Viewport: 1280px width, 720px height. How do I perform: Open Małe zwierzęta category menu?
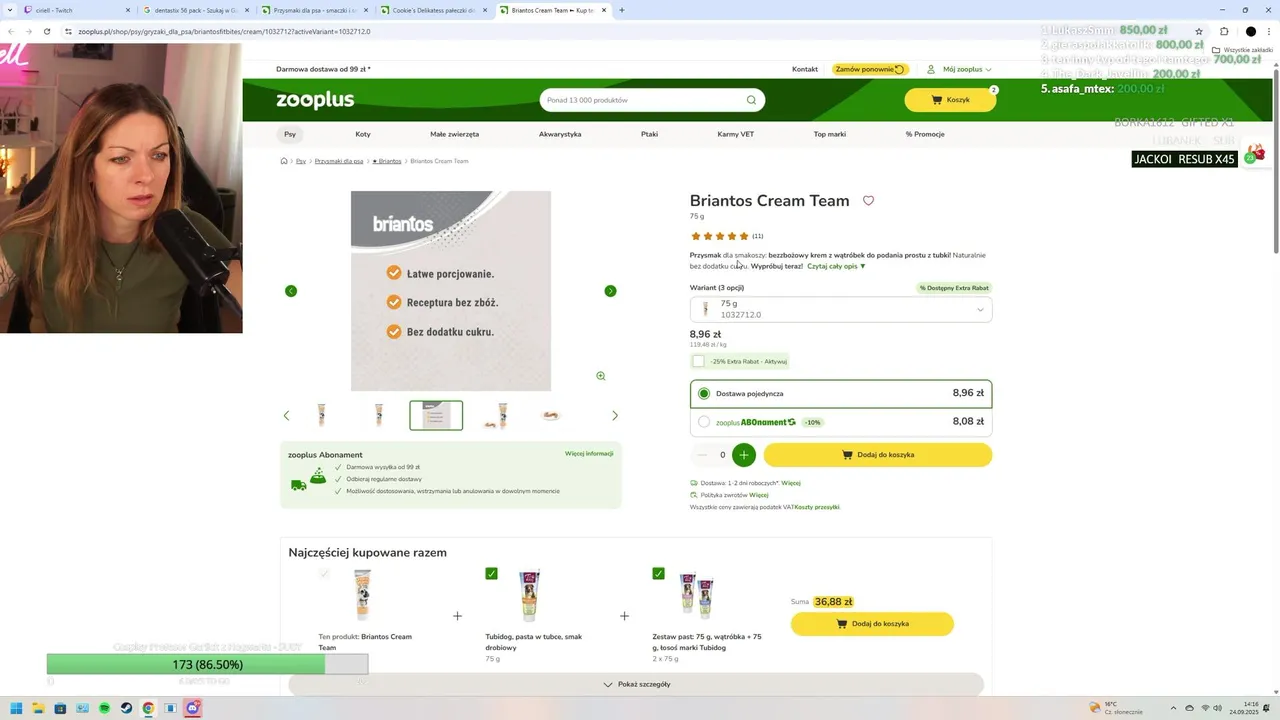coord(455,134)
